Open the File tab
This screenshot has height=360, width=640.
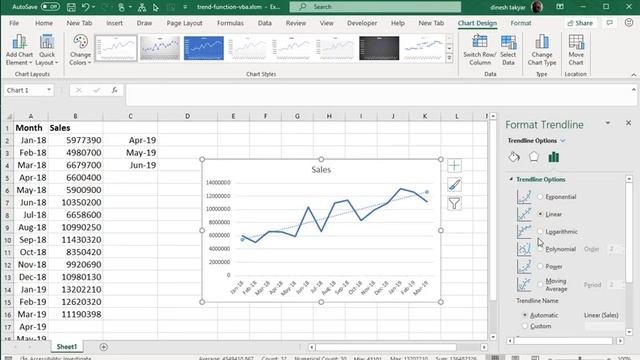(x=14, y=23)
